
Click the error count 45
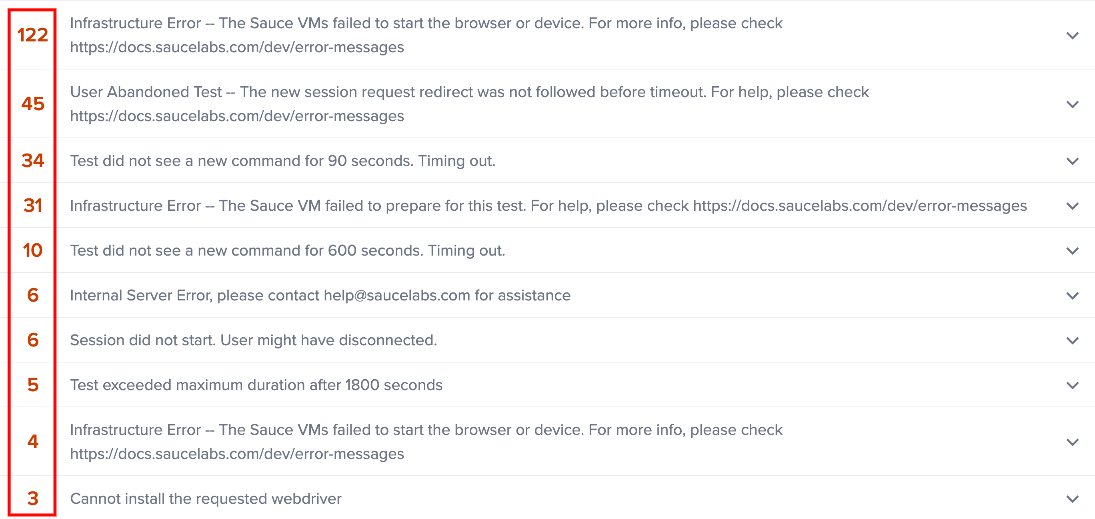coord(33,104)
